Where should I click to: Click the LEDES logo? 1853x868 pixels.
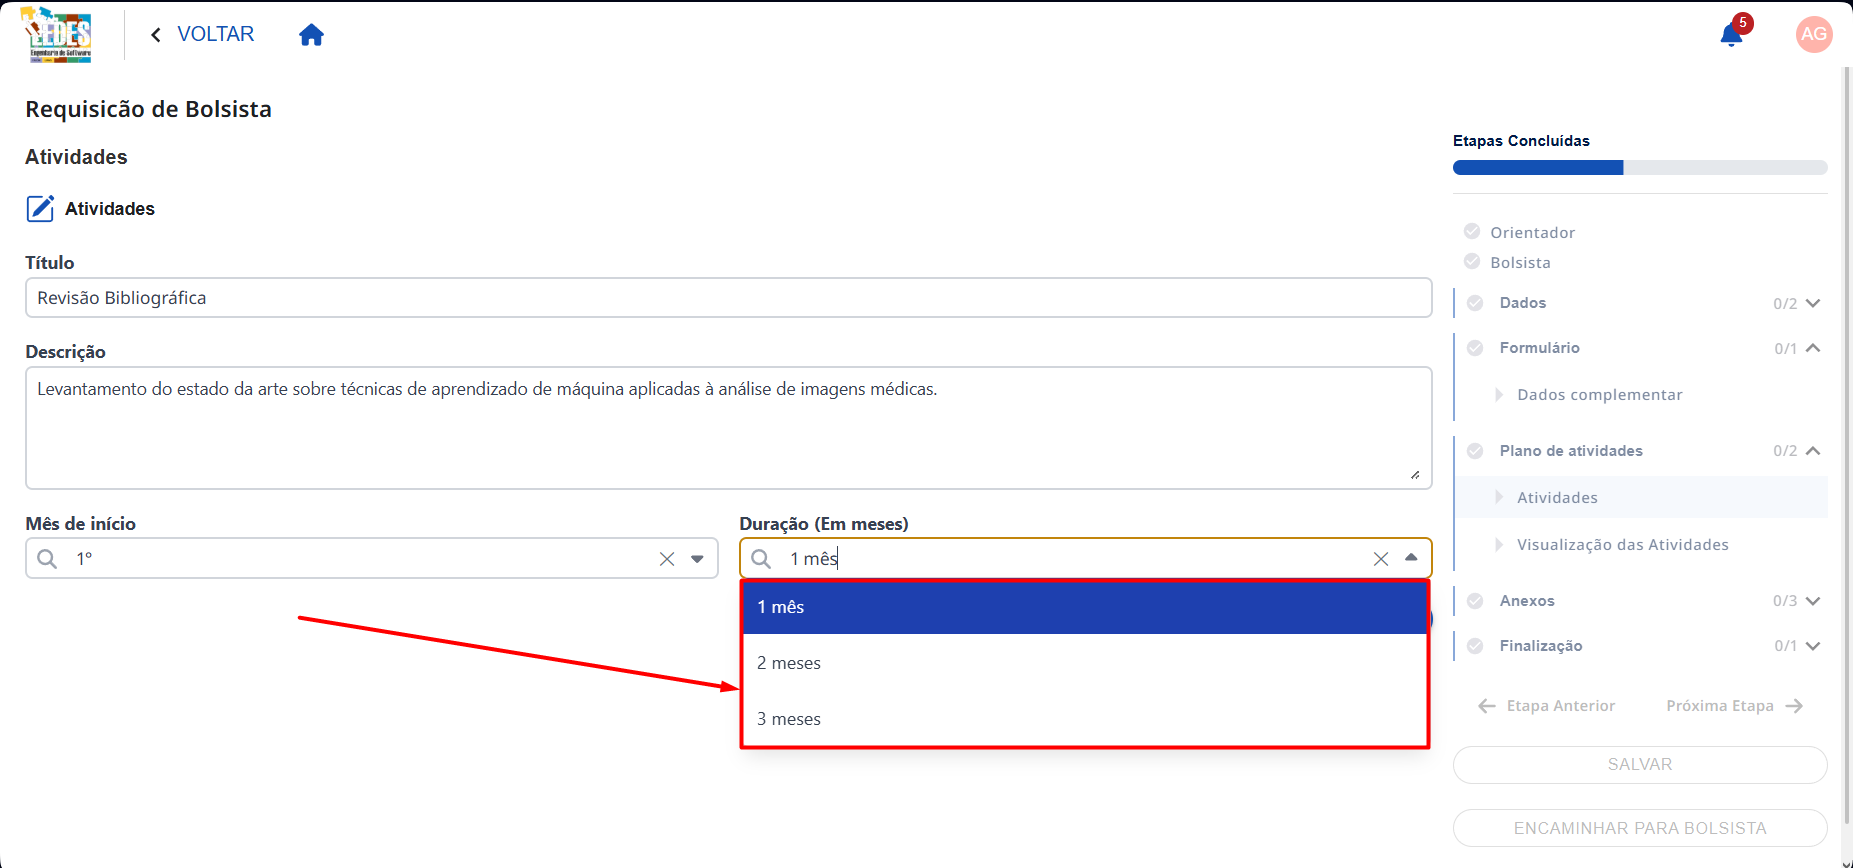point(59,35)
